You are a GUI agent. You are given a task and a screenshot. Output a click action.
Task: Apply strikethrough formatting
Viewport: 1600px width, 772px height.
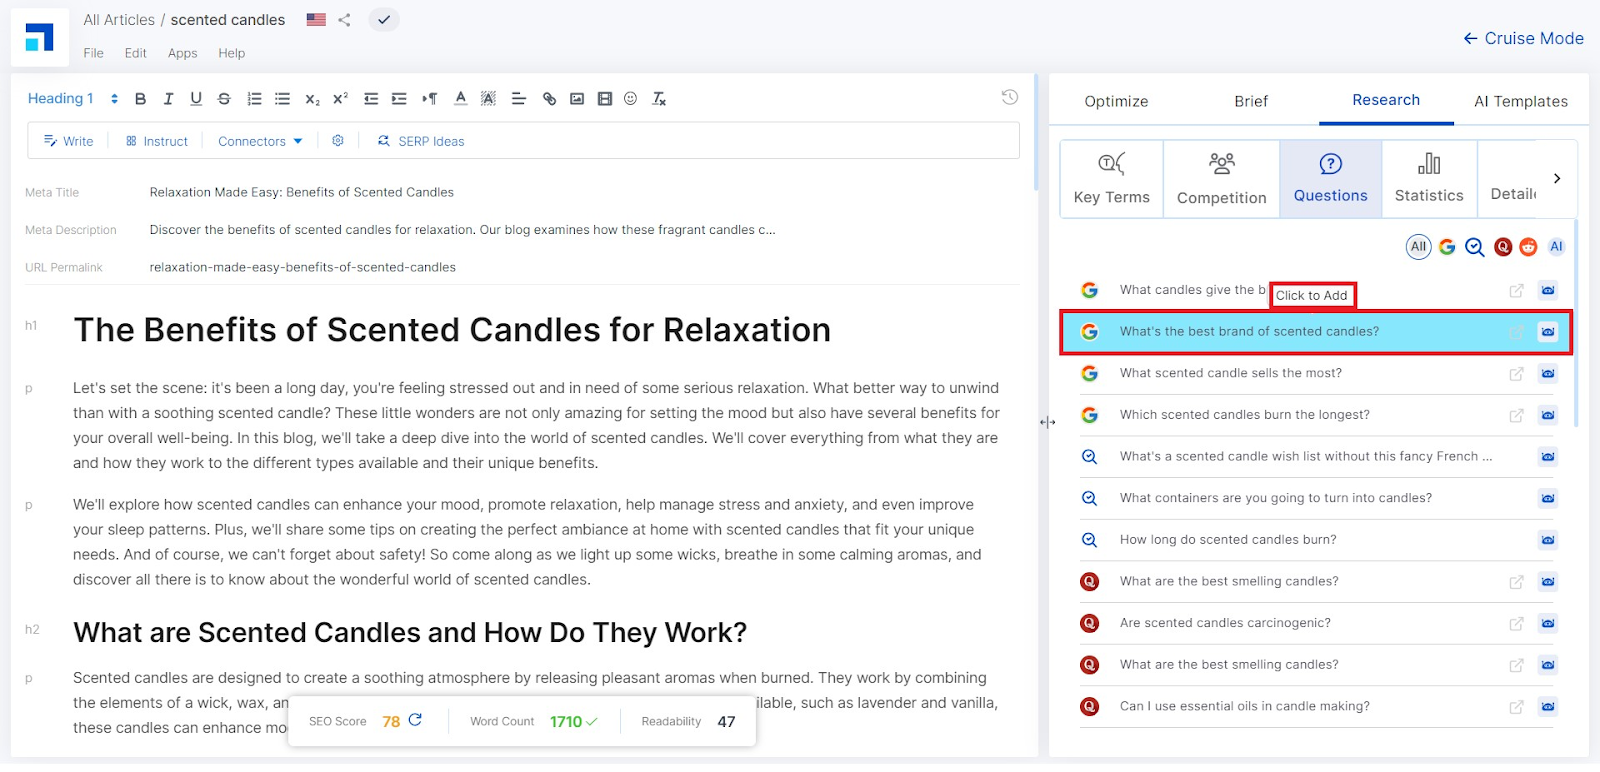point(224,99)
